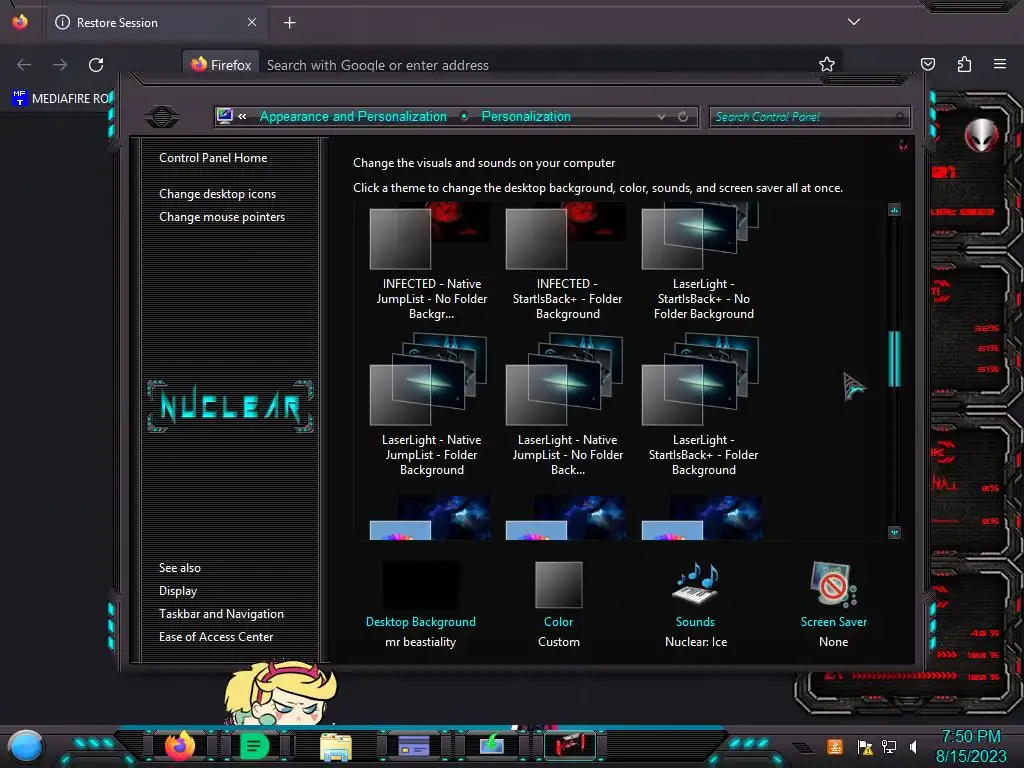Show the clock reading 7:50 PM

click(x=971, y=737)
